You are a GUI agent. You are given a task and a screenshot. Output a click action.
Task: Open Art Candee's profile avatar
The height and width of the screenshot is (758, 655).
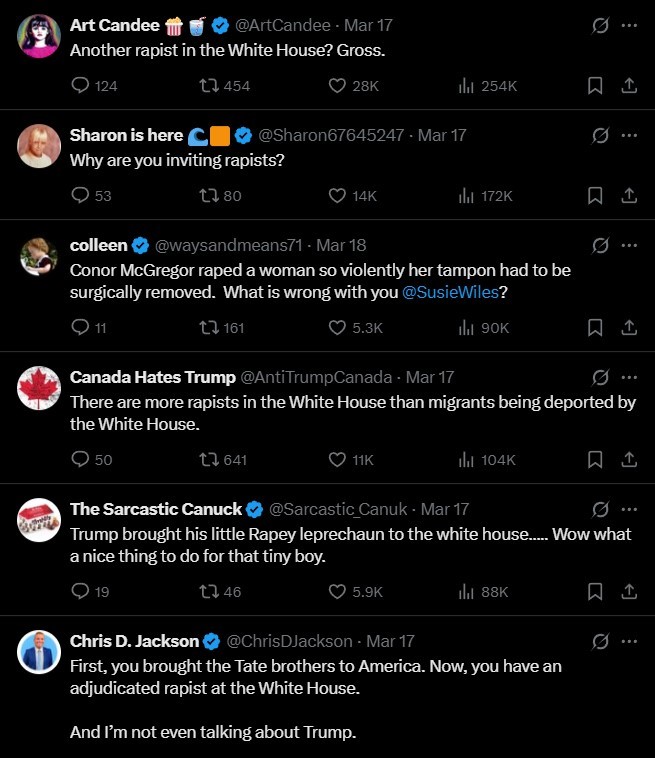click(40, 36)
